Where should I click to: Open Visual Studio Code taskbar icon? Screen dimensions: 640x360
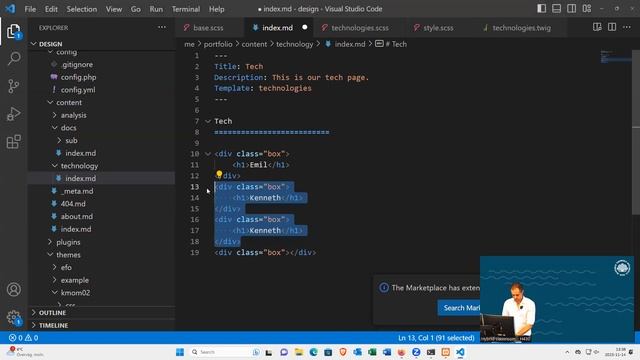click(x=460, y=352)
